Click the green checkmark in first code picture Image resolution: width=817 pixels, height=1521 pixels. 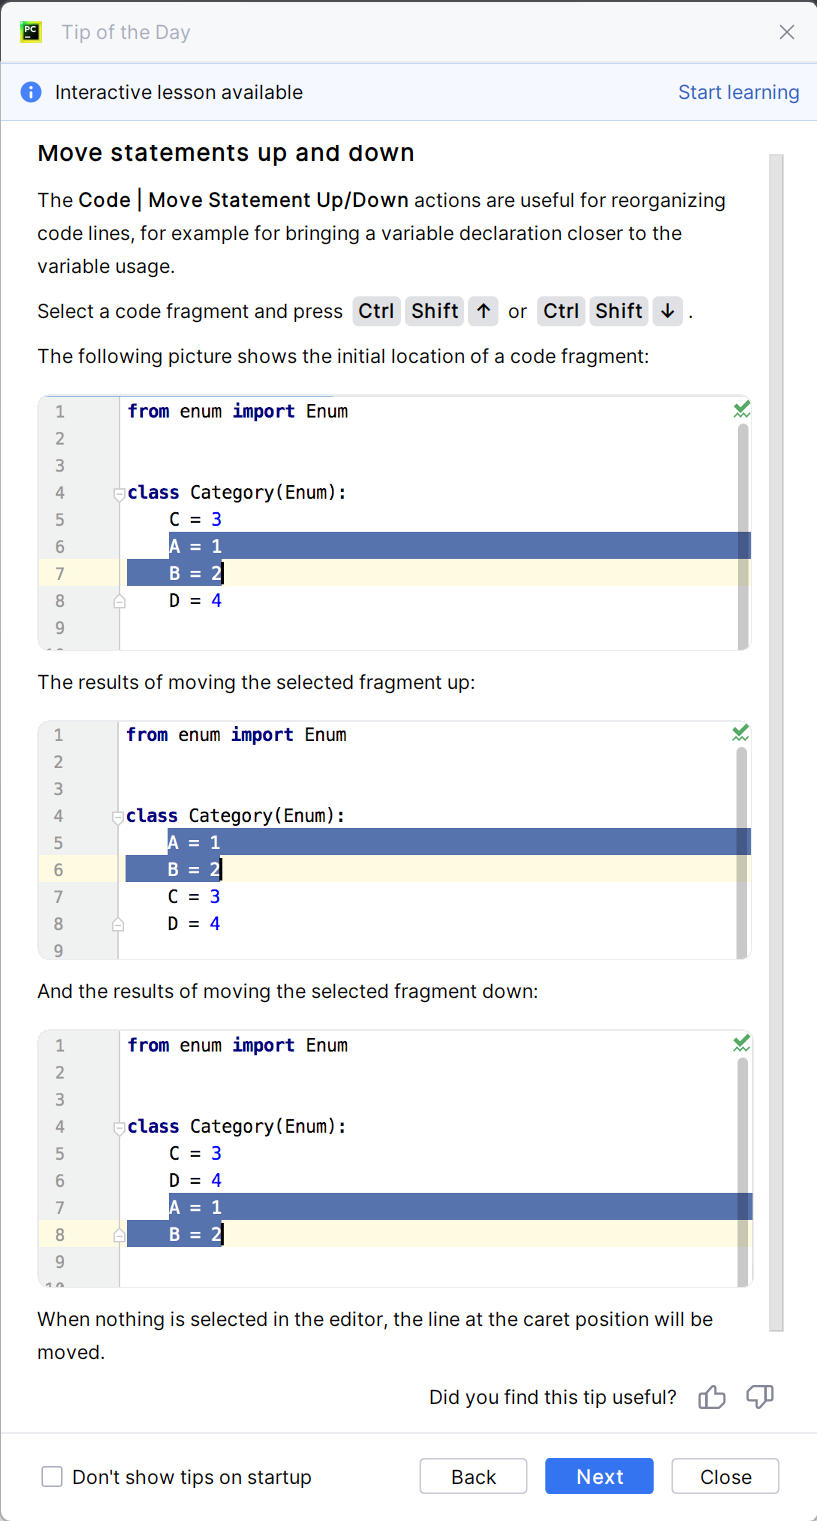tap(741, 410)
